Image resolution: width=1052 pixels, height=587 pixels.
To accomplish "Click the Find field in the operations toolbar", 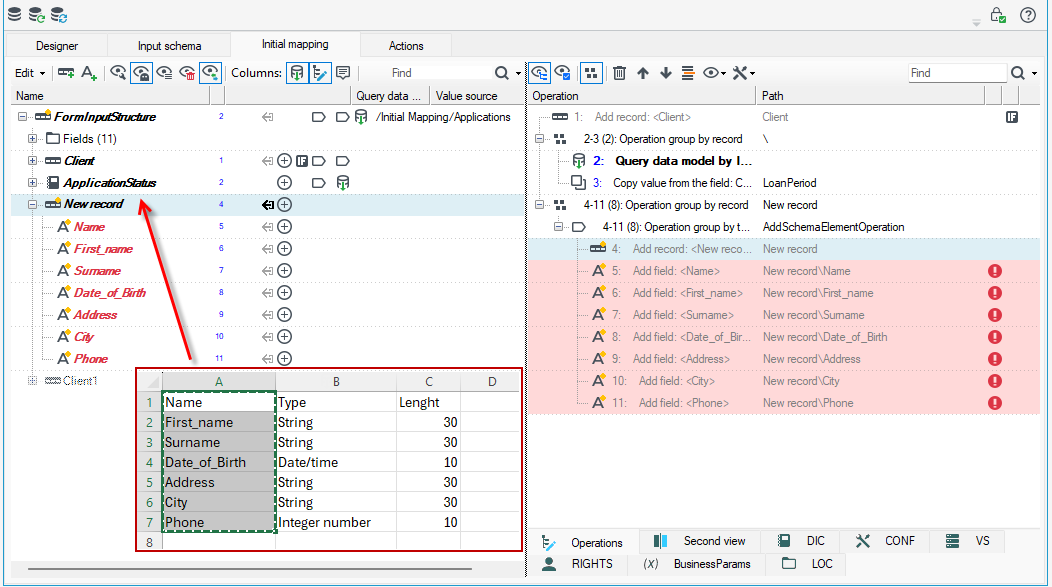I will pos(957,72).
